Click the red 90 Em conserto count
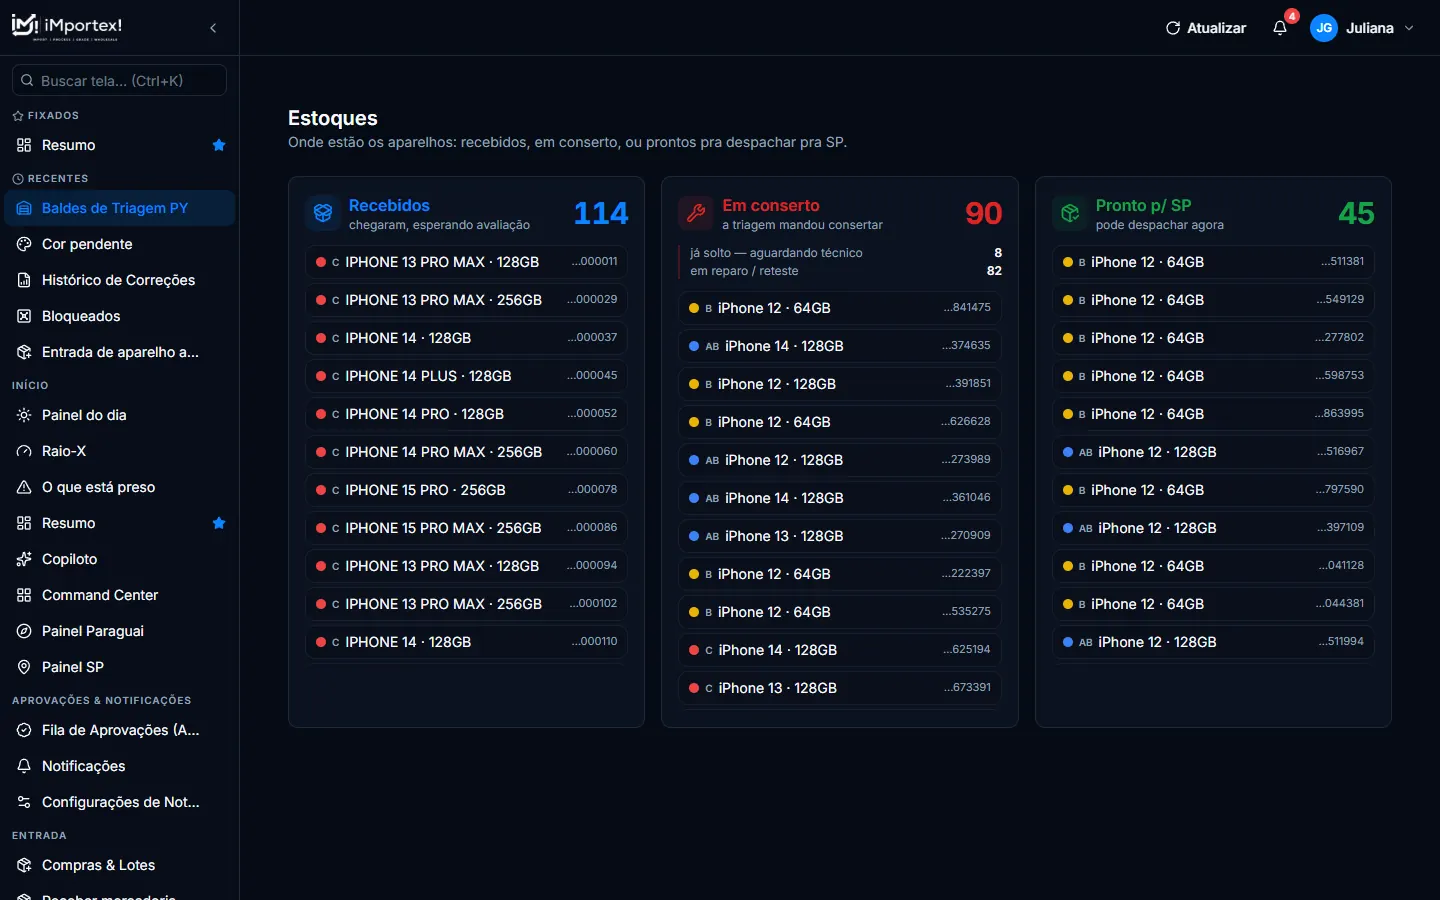1440x900 pixels. point(983,213)
